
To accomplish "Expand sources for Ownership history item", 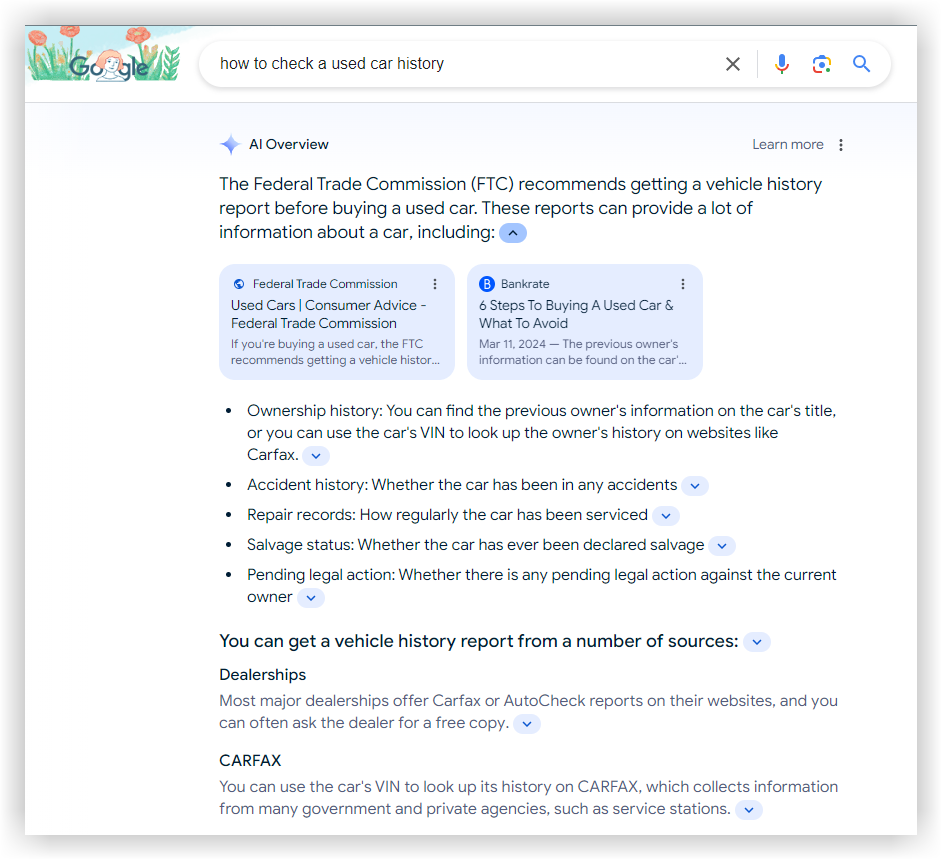I will [x=316, y=456].
